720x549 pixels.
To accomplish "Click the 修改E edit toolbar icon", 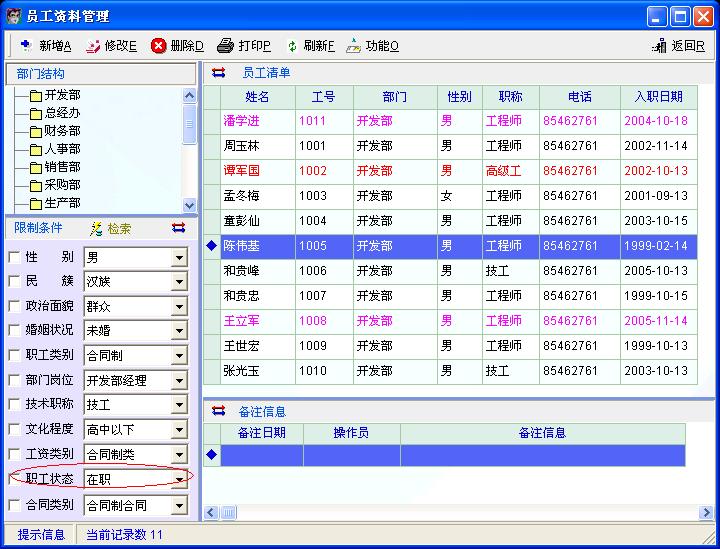I will pyautogui.click(x=93, y=45).
